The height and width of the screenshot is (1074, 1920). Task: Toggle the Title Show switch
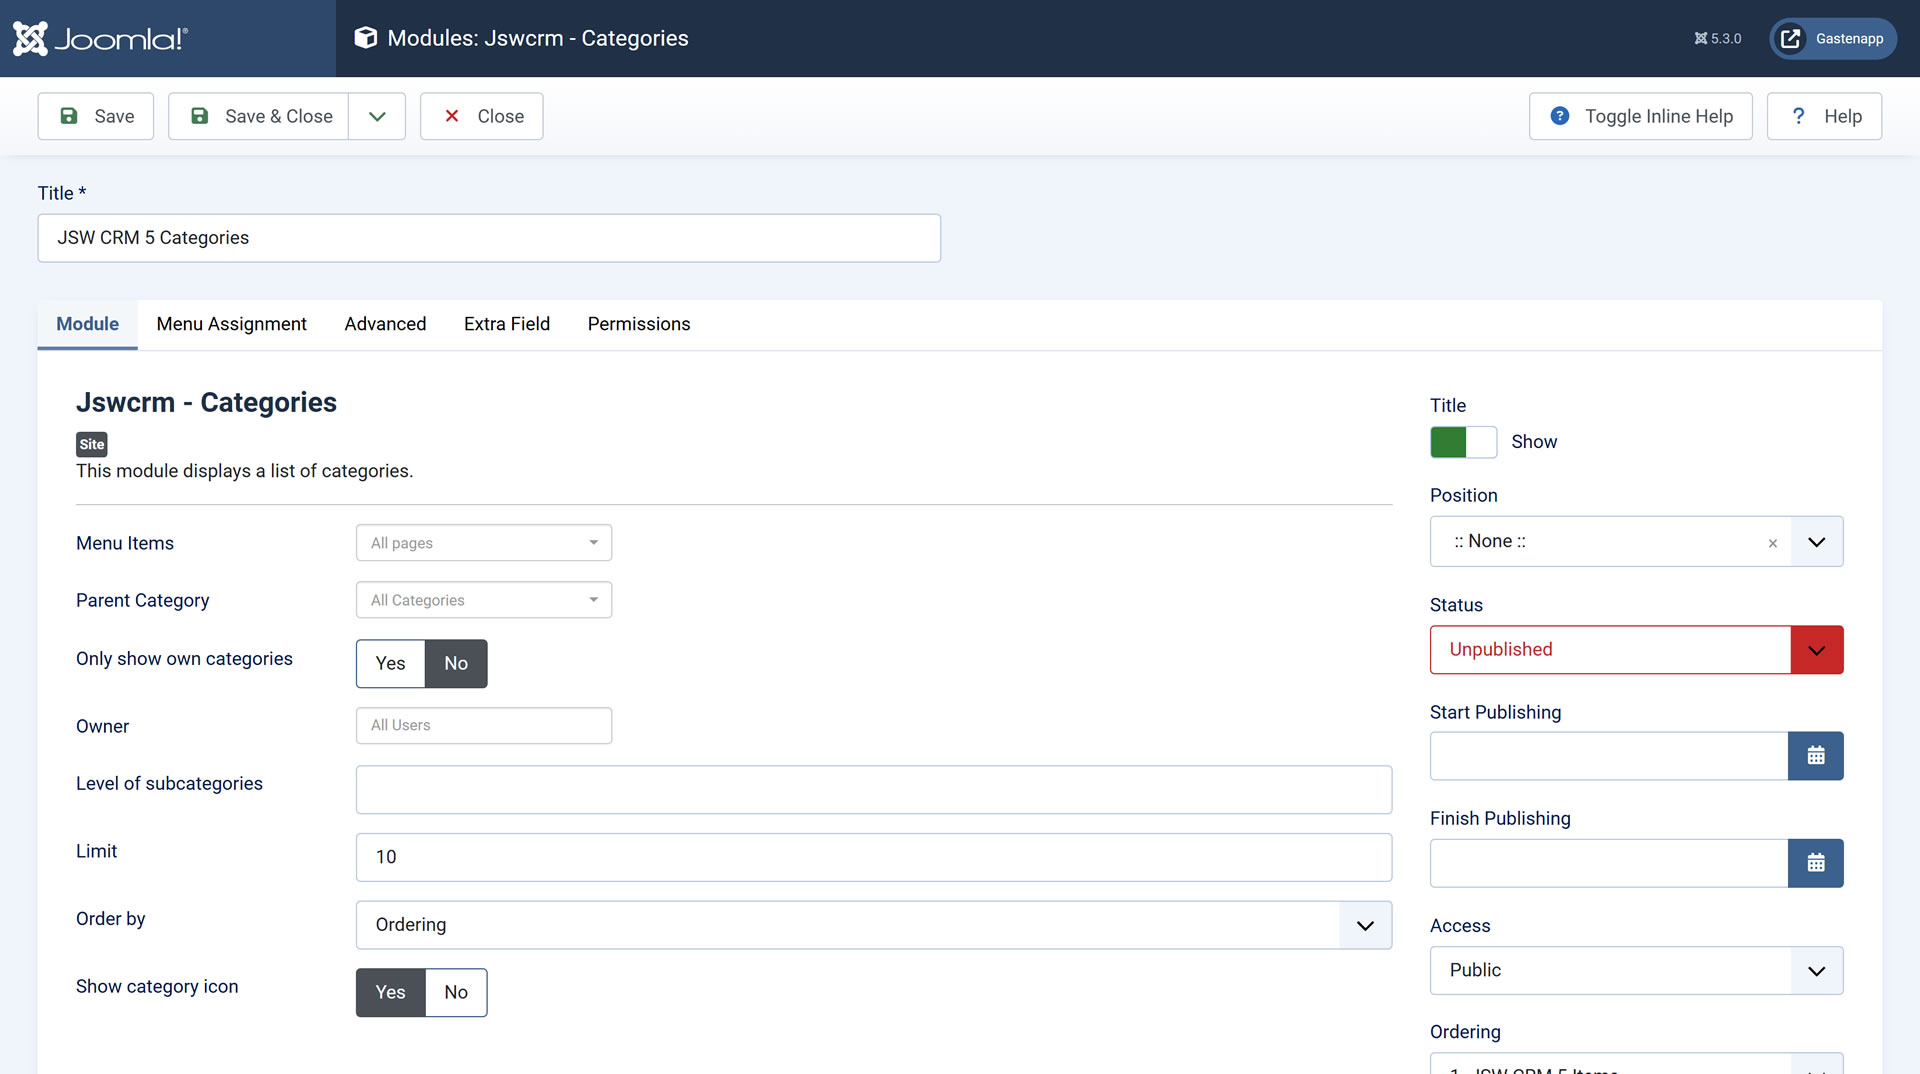click(1463, 442)
